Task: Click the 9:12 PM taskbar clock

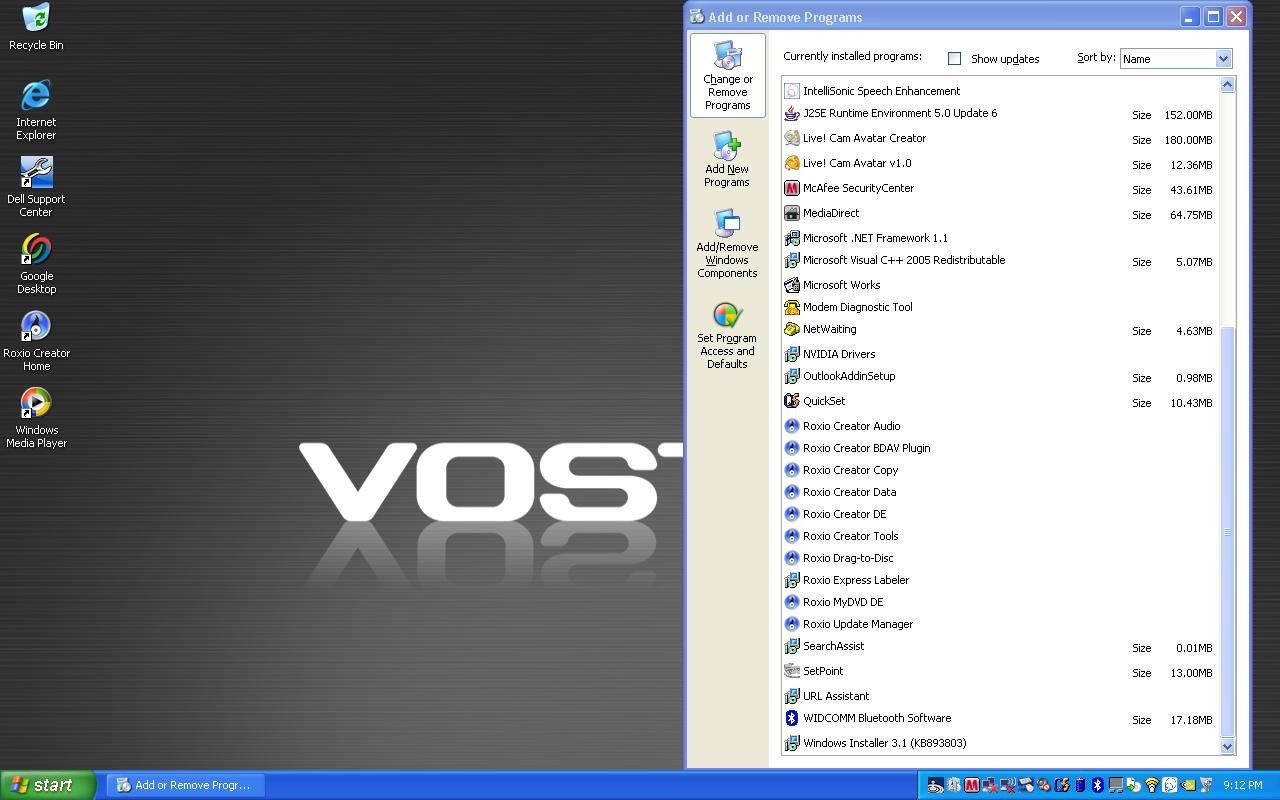Action: point(1242,785)
